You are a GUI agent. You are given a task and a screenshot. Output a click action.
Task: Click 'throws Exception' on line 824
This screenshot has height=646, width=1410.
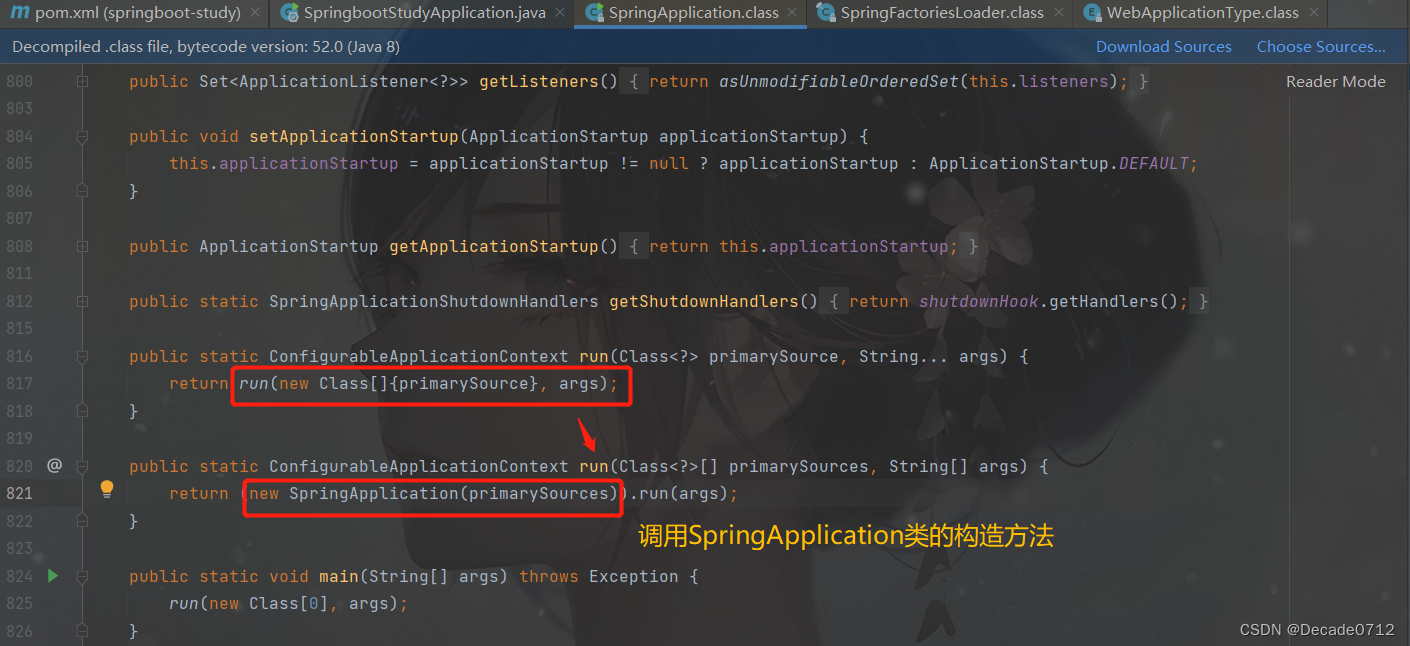599,576
